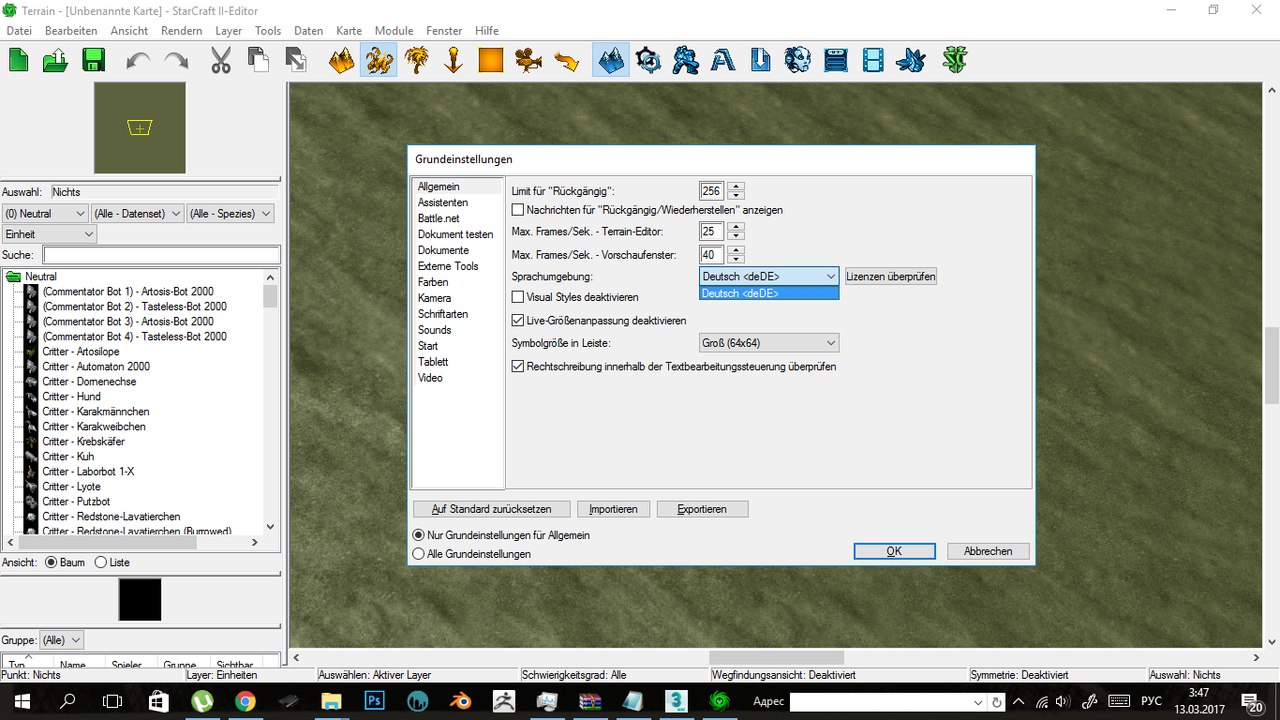Select the Alle Grundeinstellungen radio button
The image size is (1280, 720).
tap(419, 553)
